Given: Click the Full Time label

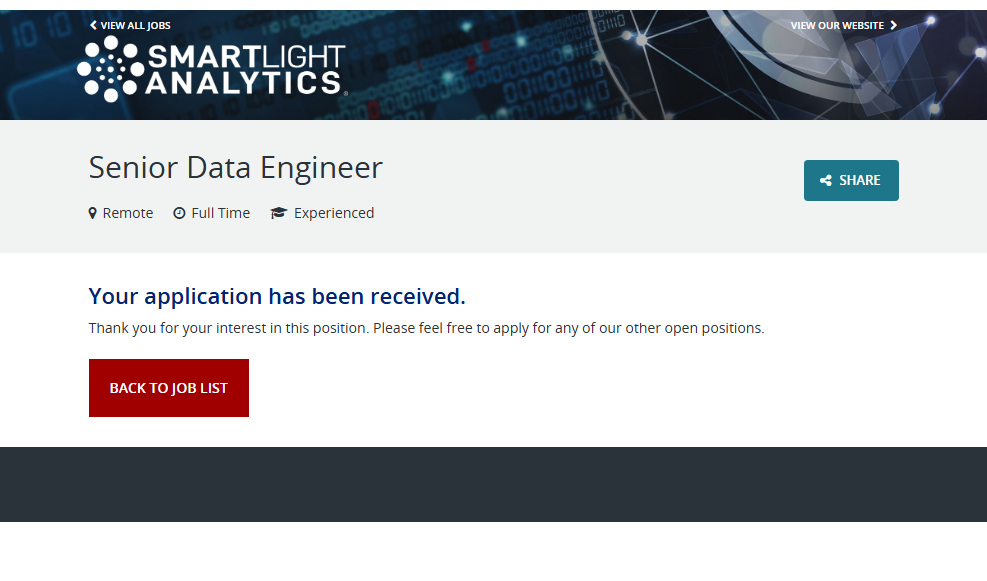Looking at the screenshot, I should point(221,213).
